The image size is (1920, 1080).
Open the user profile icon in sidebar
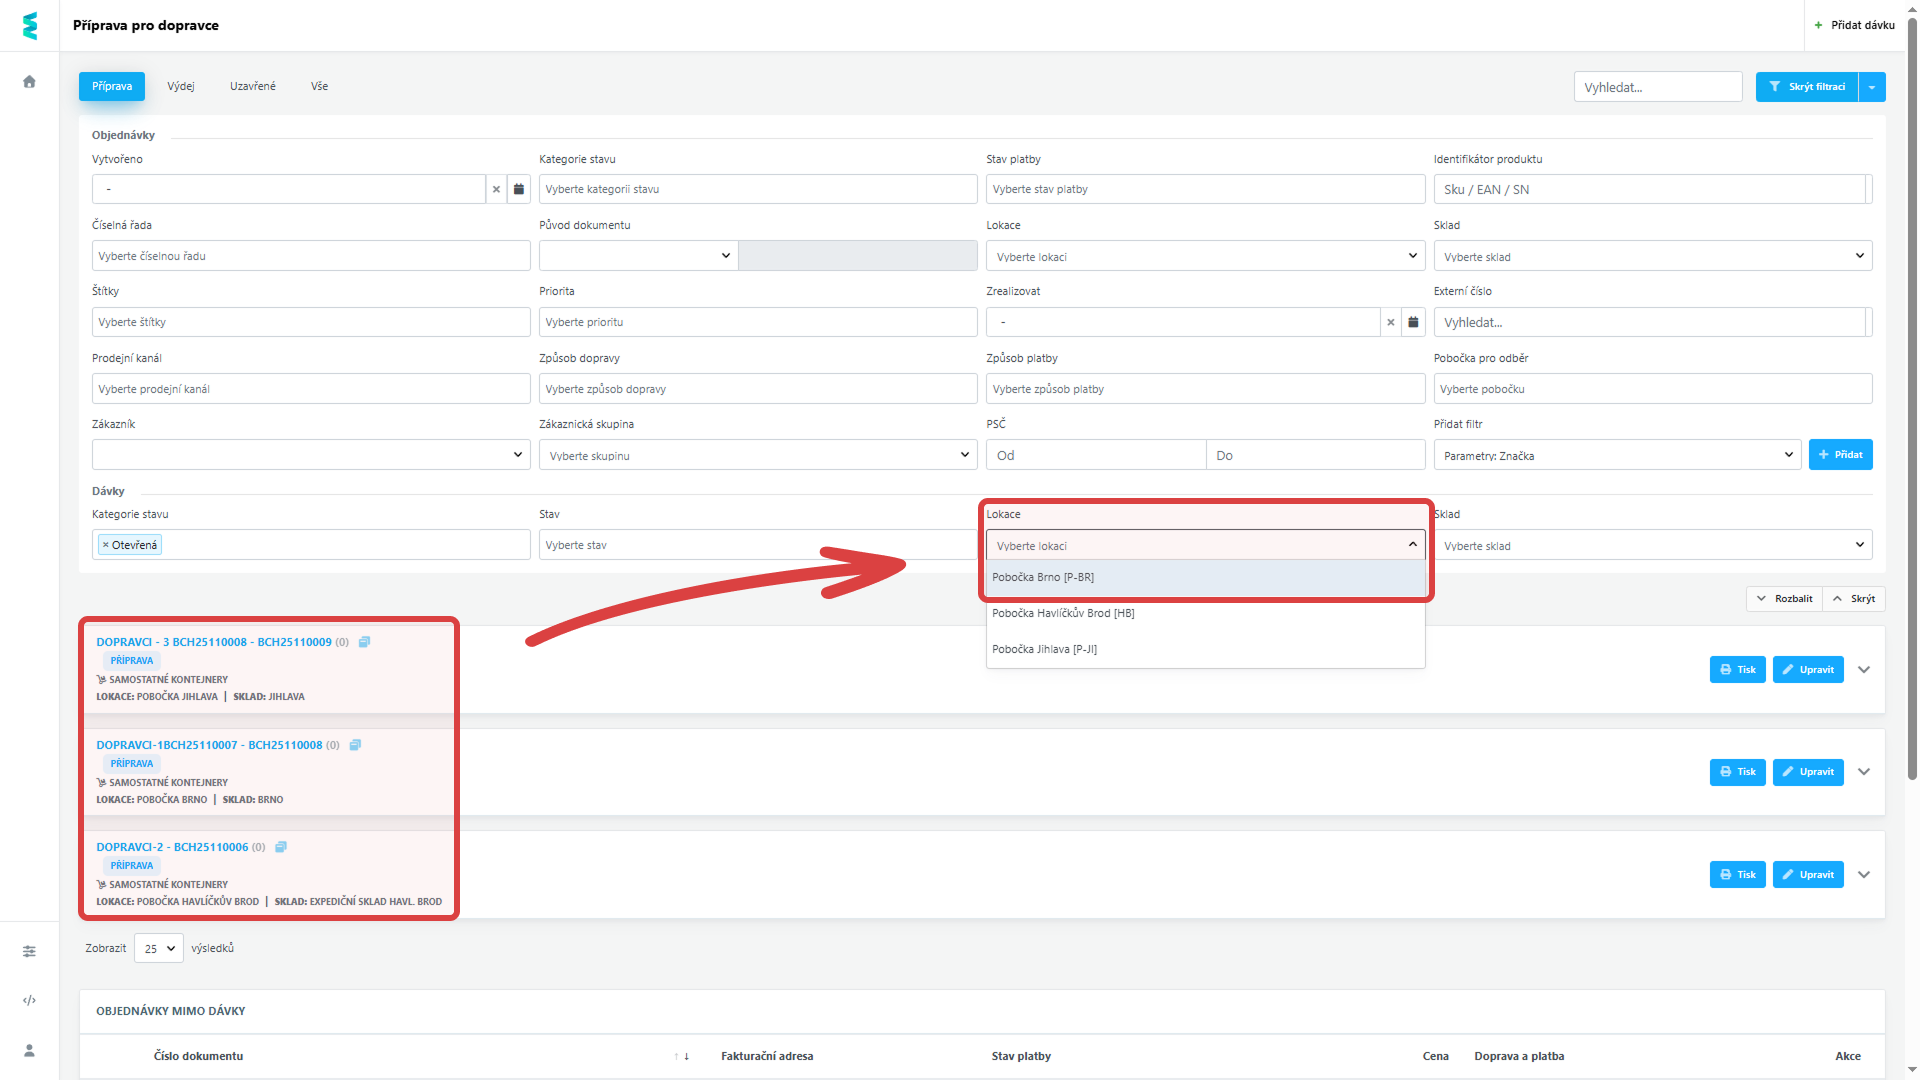[x=29, y=1050]
